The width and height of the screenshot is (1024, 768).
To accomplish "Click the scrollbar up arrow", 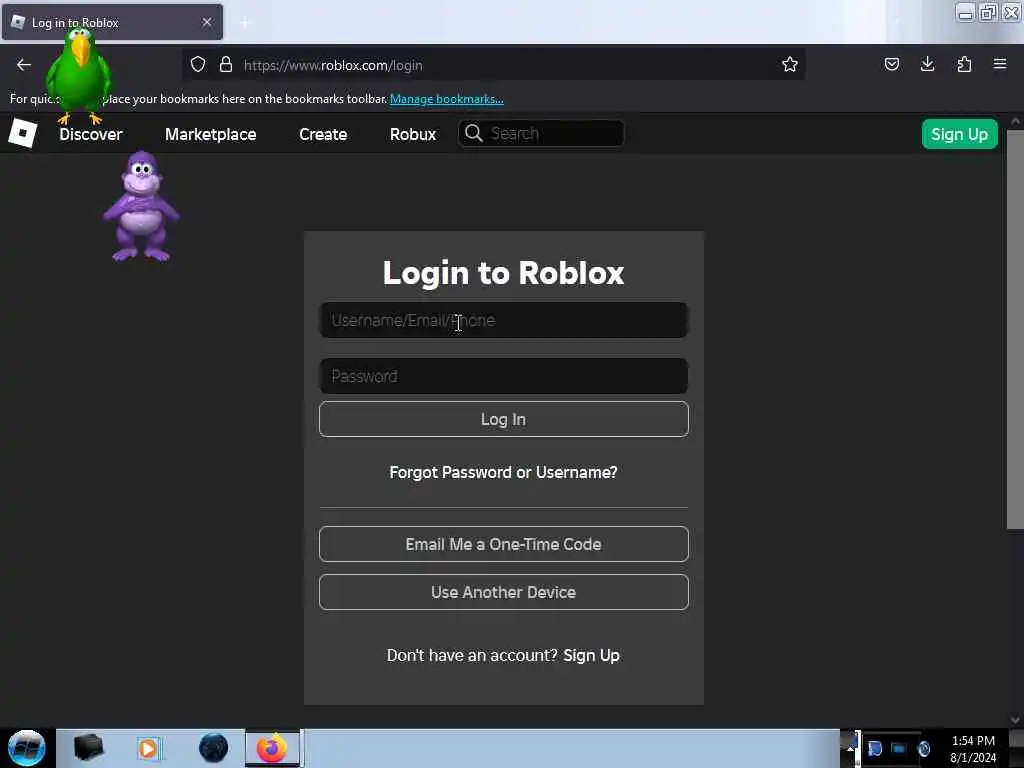I will point(1015,122).
